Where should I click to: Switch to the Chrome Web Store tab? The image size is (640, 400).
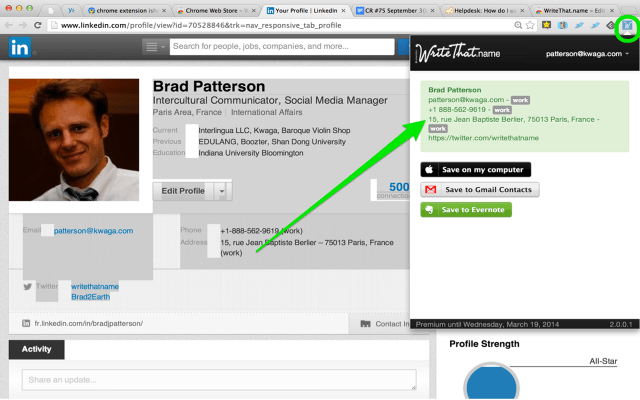pos(216,10)
